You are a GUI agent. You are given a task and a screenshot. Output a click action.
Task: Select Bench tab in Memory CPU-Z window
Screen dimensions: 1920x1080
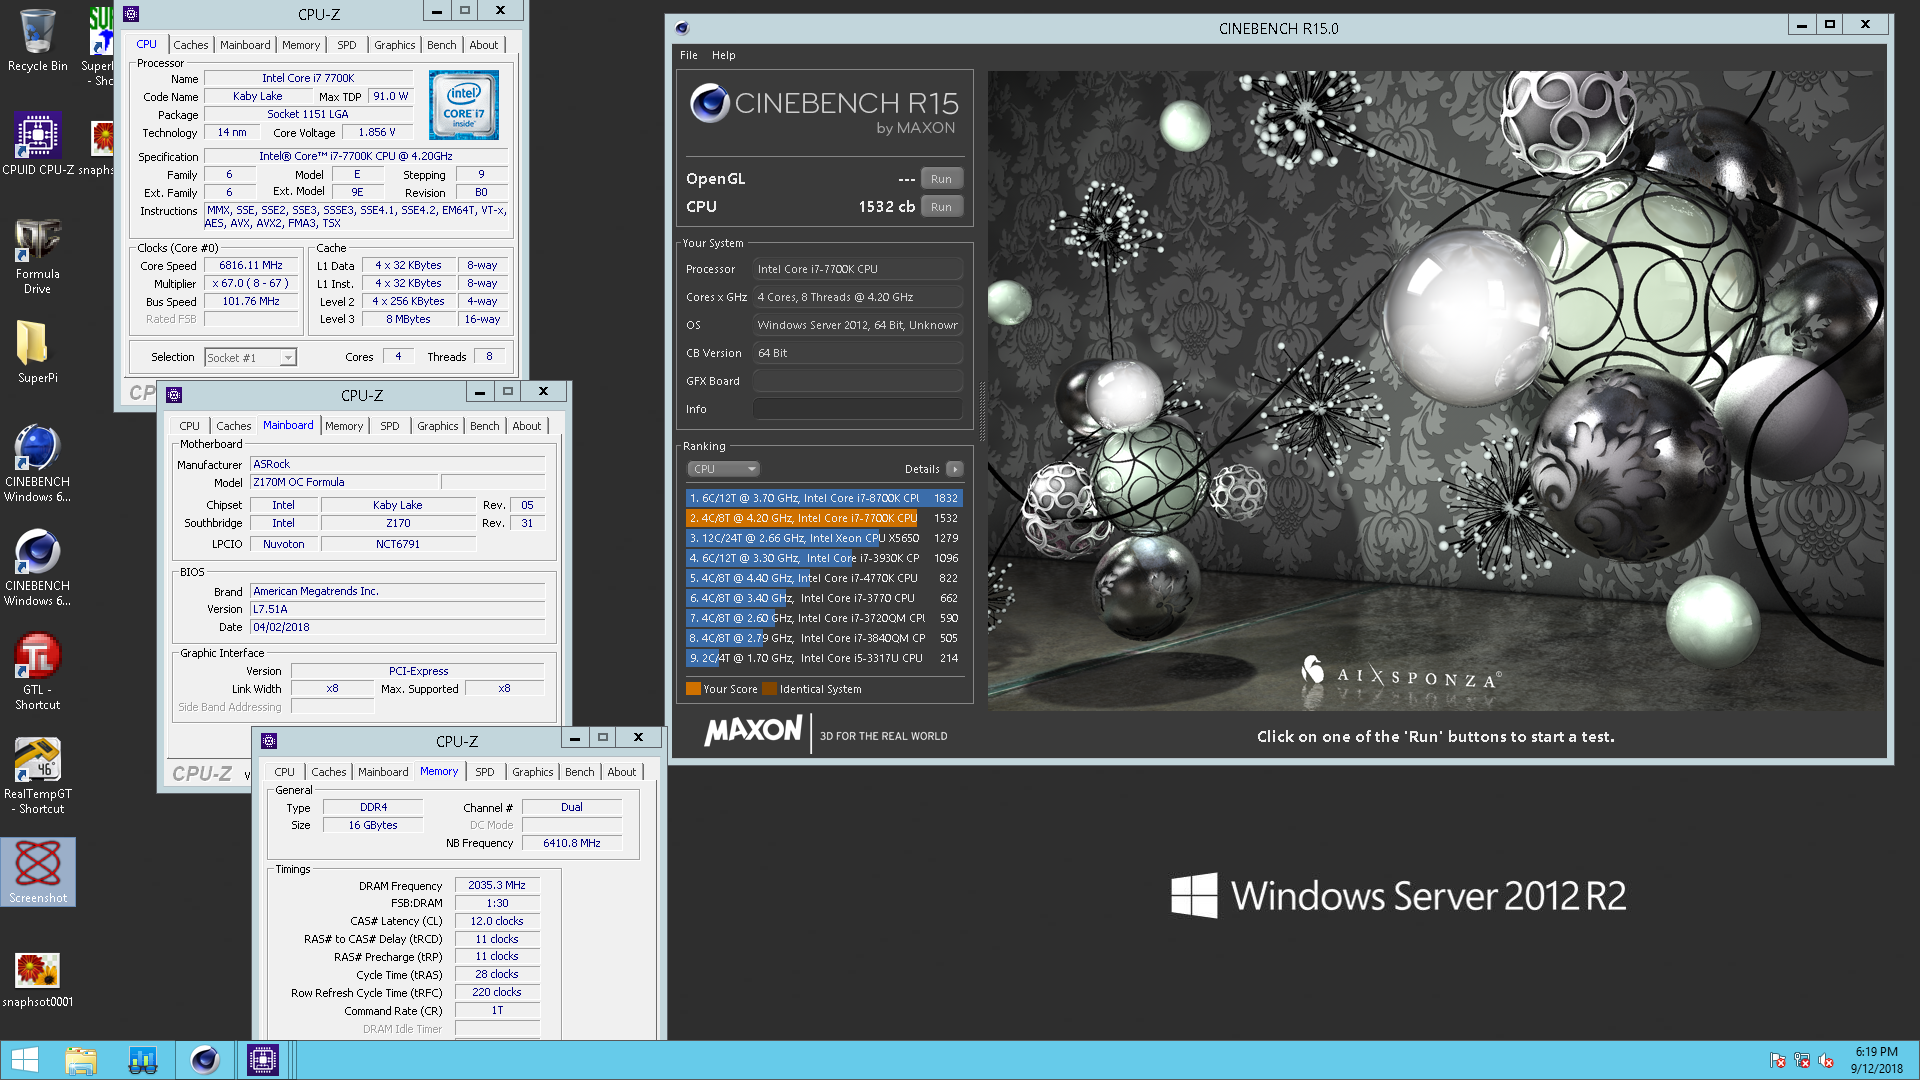tap(579, 772)
